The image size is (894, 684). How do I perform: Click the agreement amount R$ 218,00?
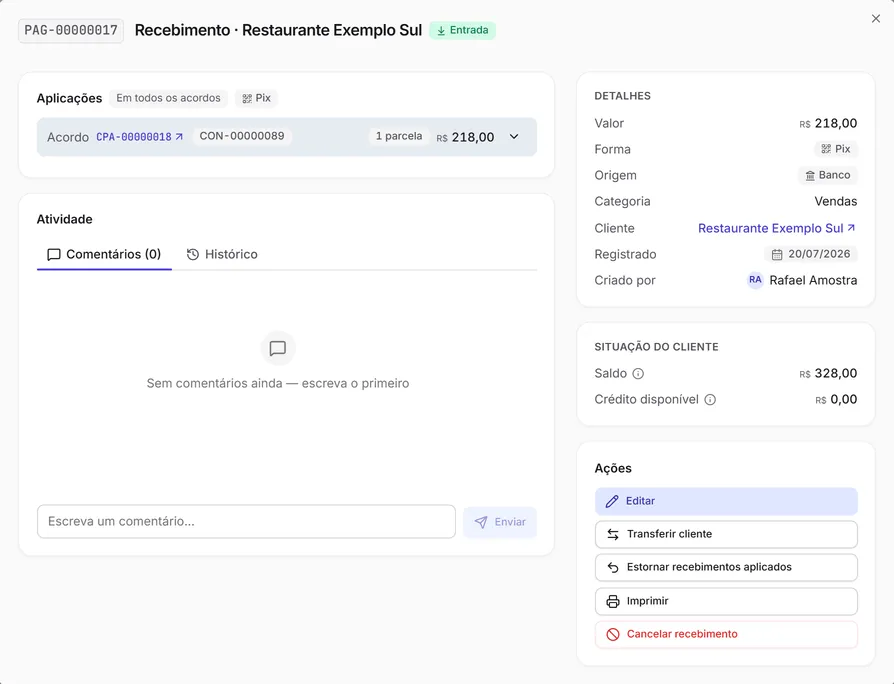[x=465, y=137]
